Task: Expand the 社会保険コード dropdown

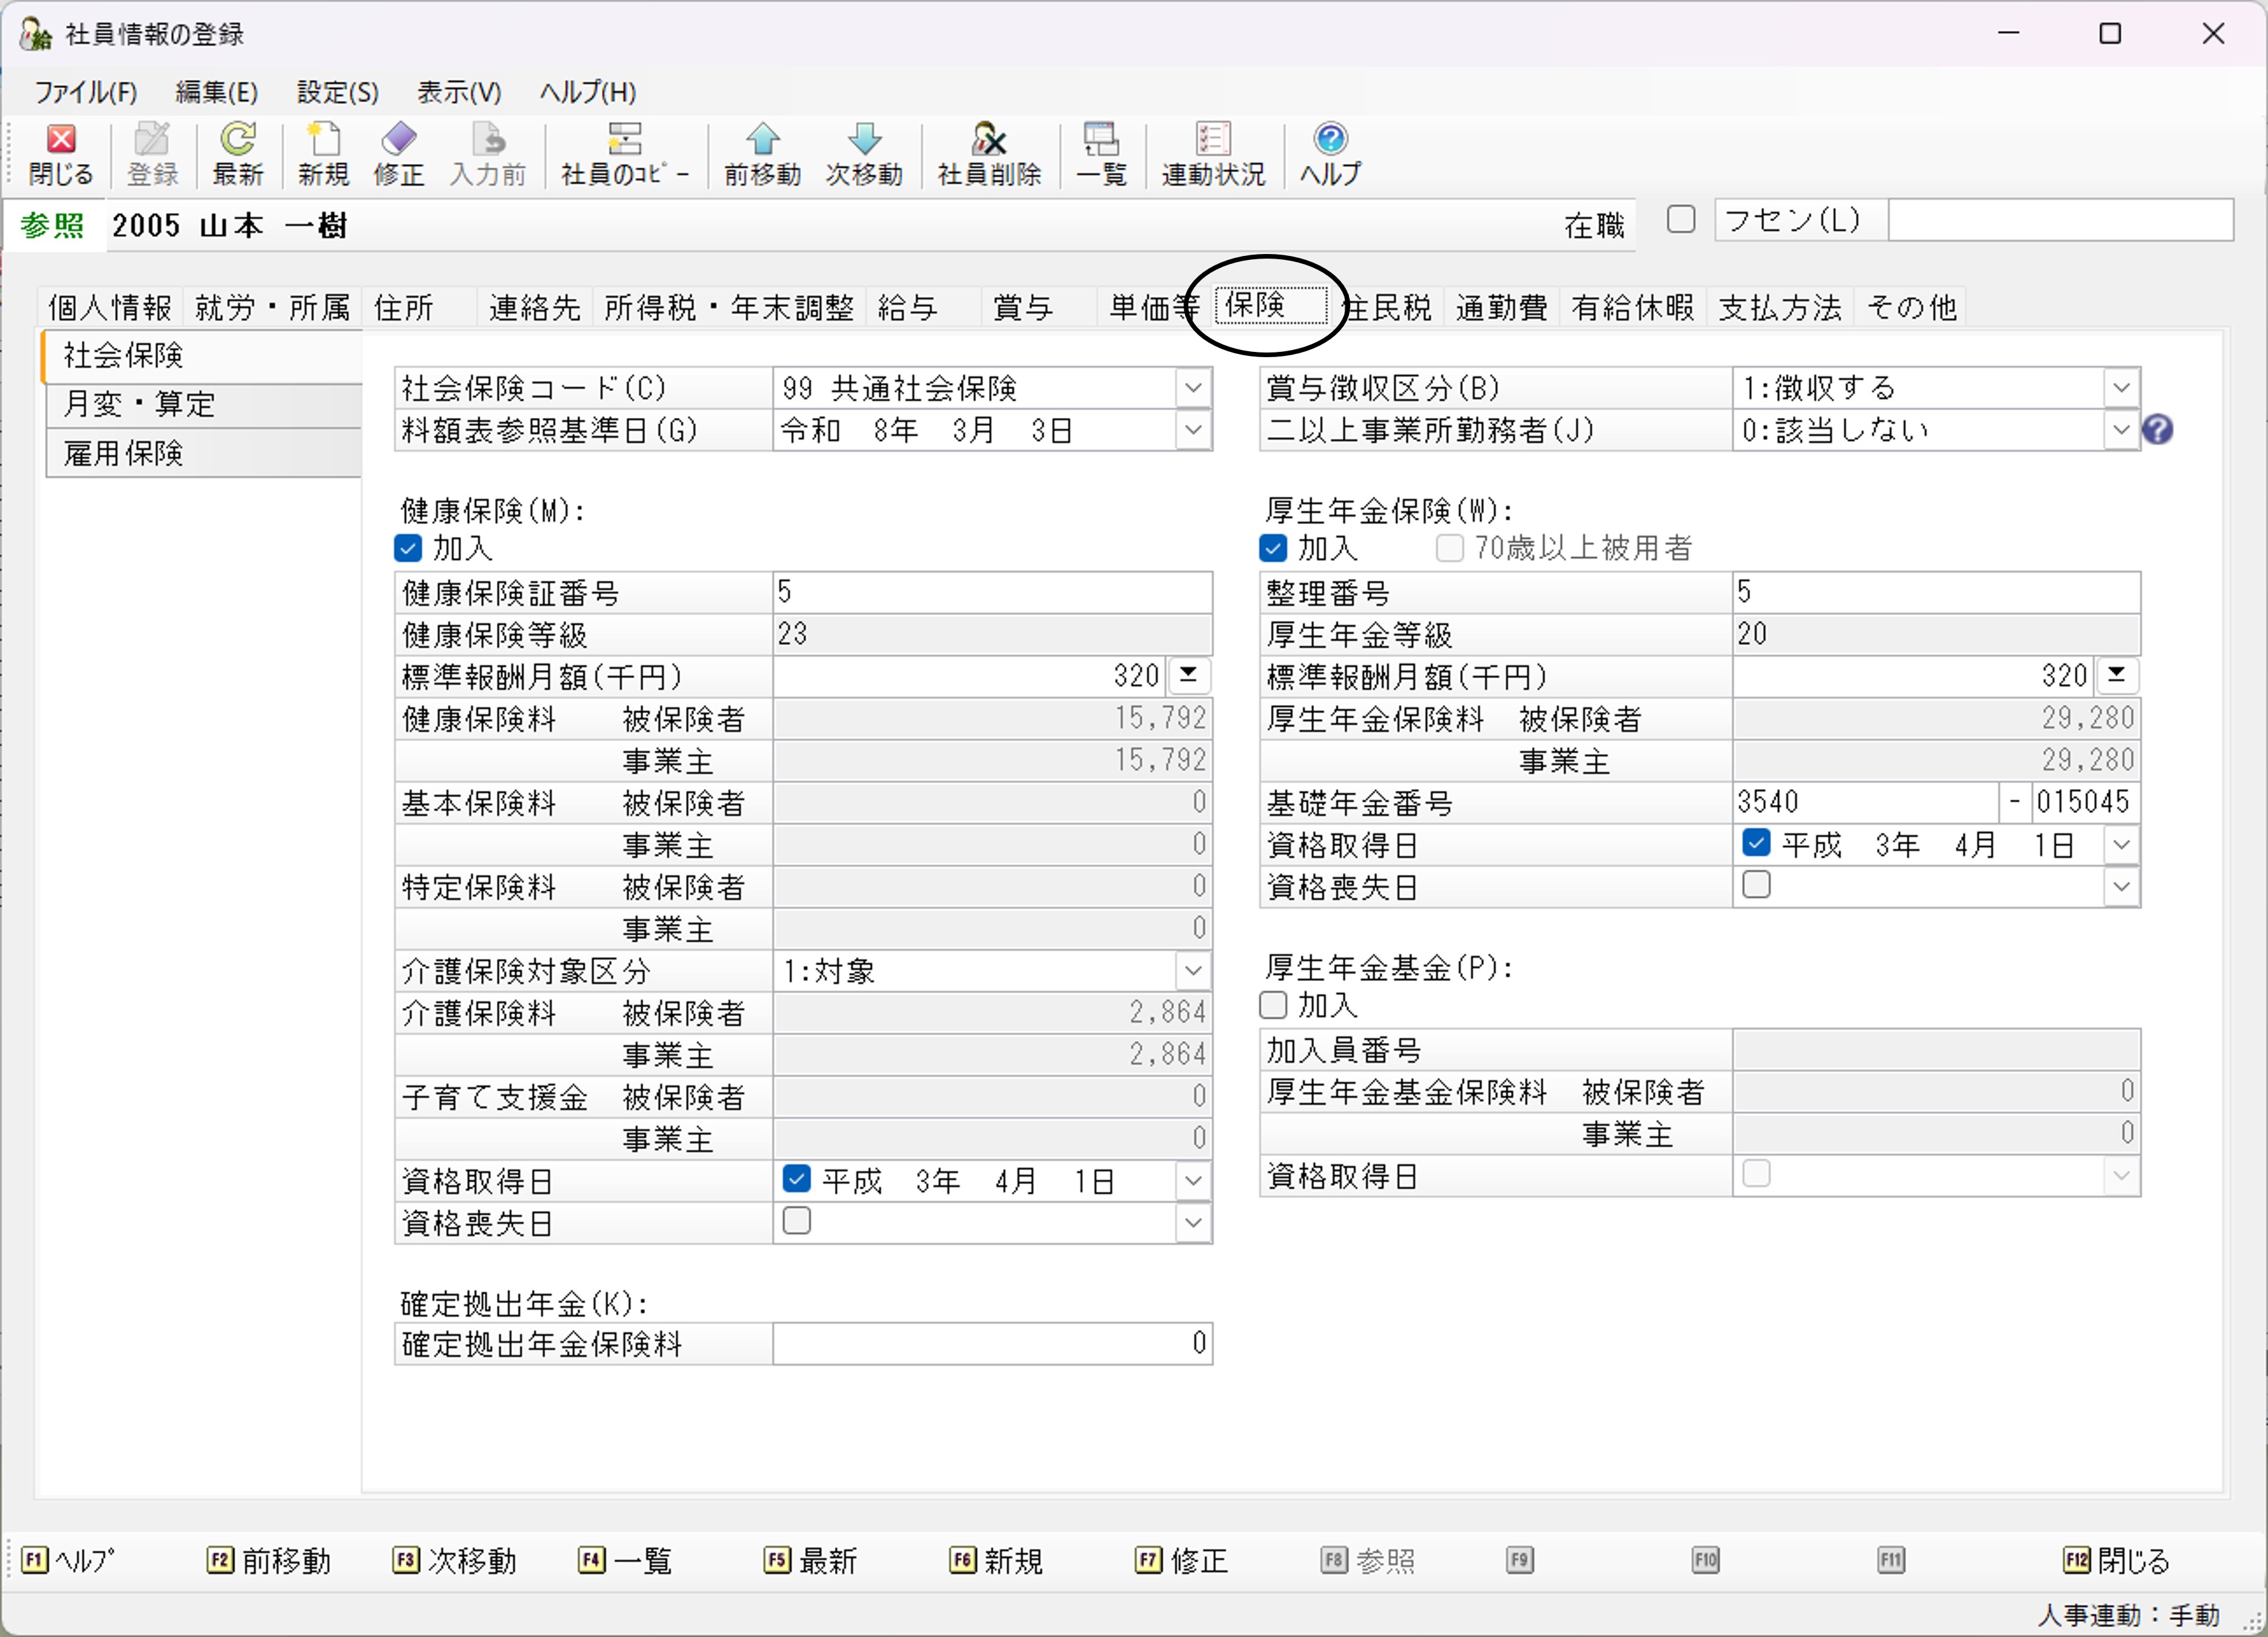Action: 1193,388
